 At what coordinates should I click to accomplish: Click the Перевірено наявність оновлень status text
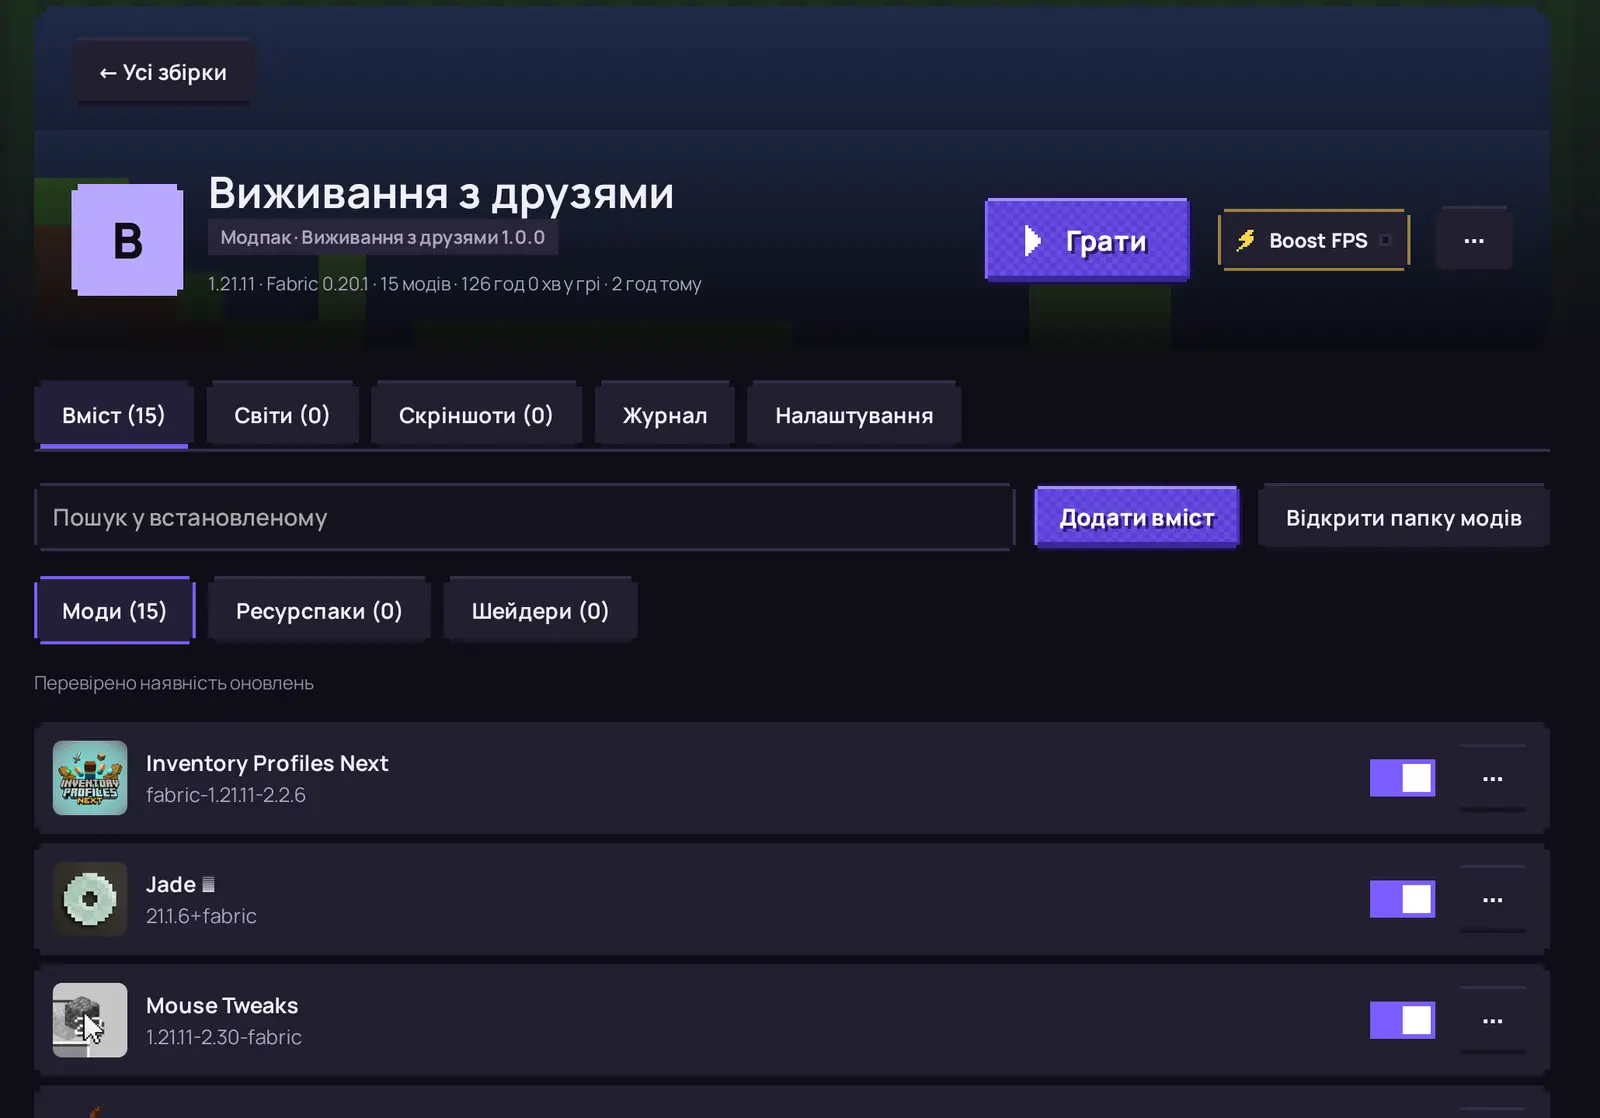174,683
